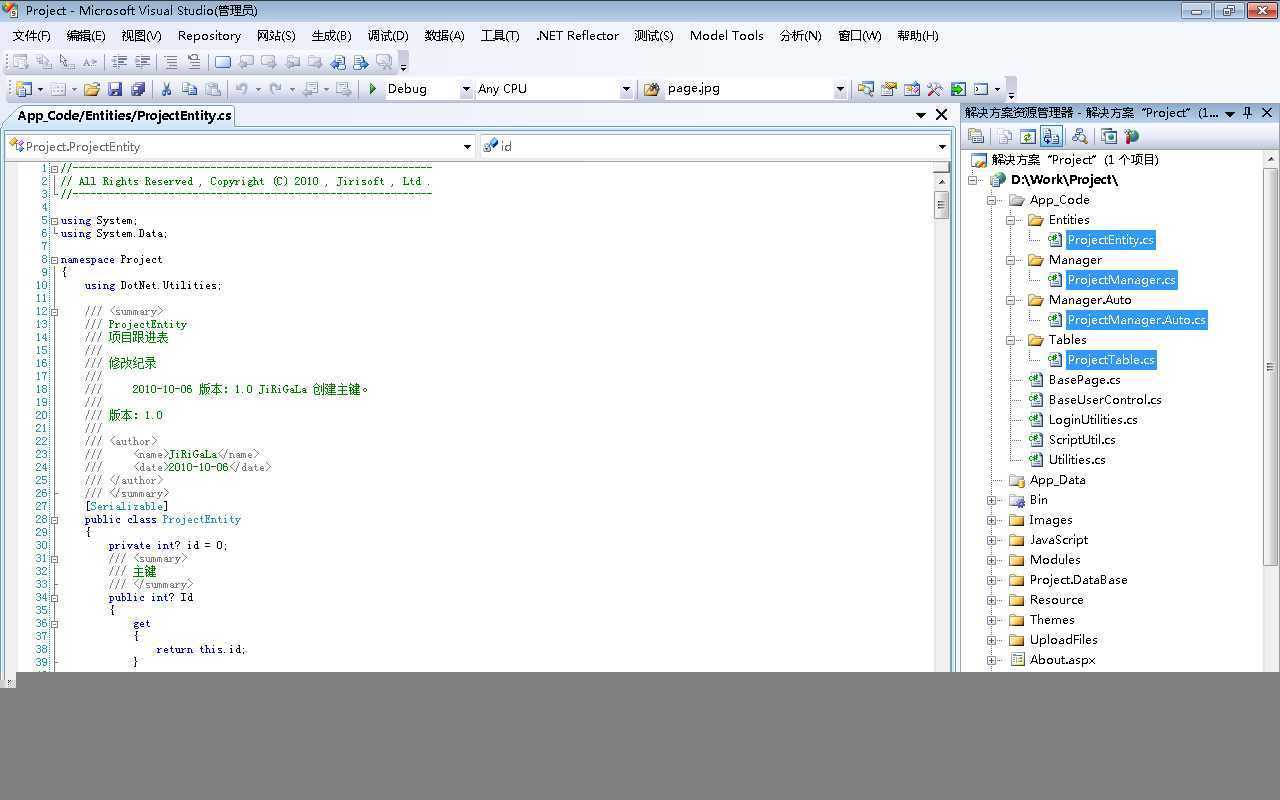Save the current file with floppy icon
Viewport: 1280px width, 800px height.
point(115,89)
